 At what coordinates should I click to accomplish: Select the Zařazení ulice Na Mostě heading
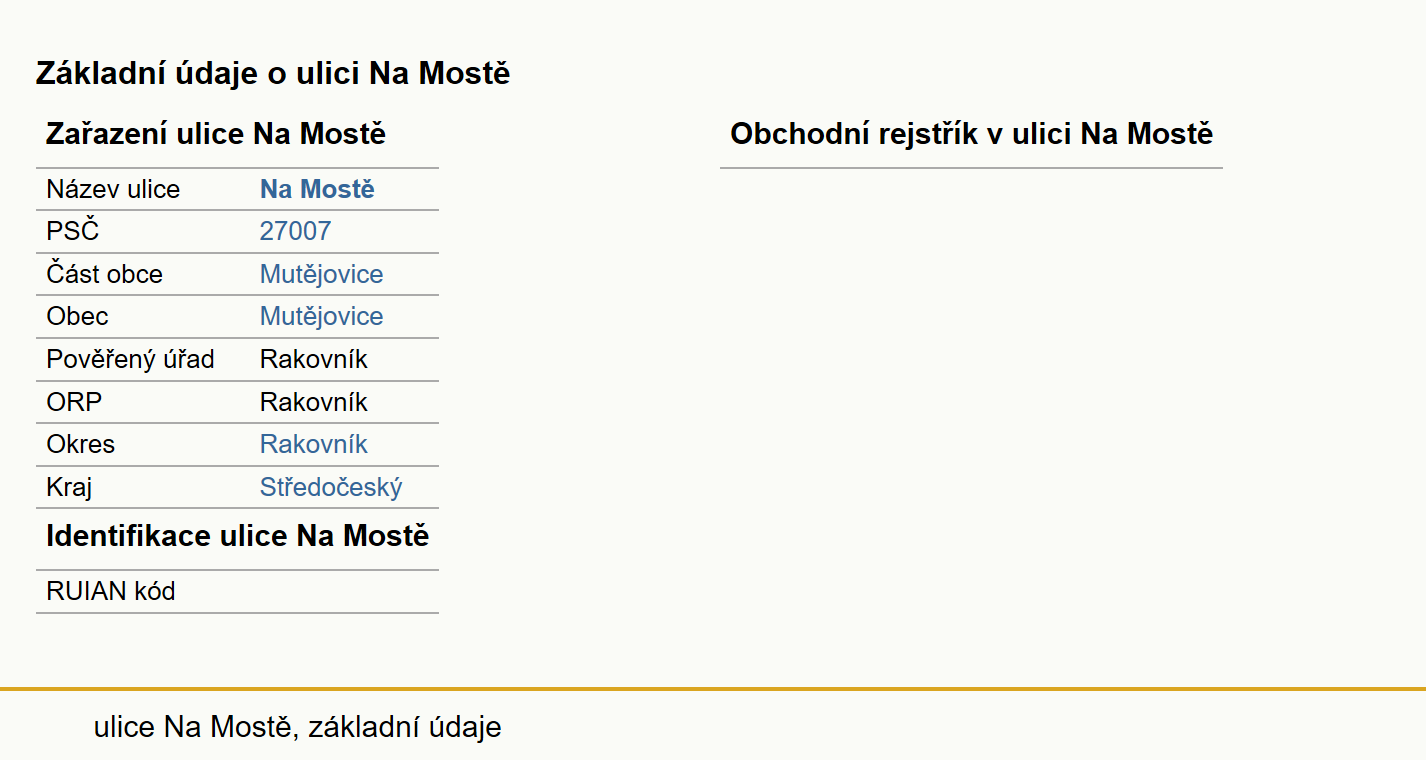[x=216, y=134]
